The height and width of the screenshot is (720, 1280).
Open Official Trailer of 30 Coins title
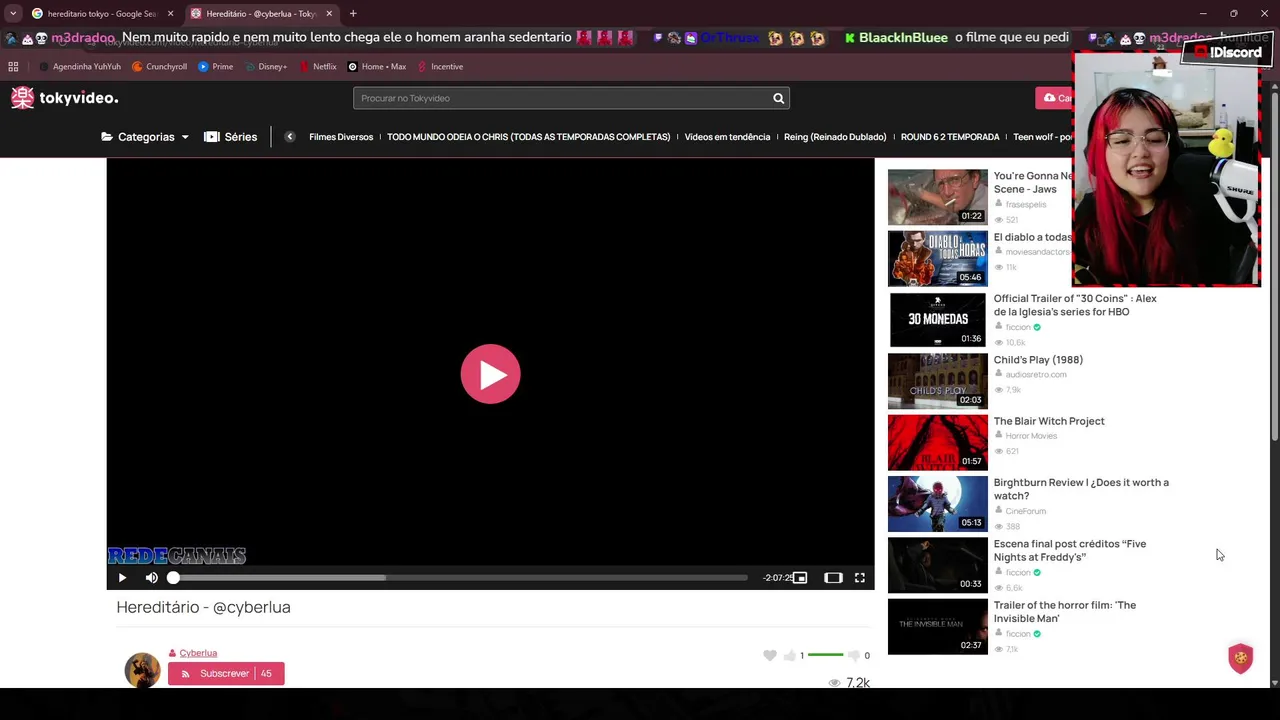pyautogui.click(x=1075, y=305)
